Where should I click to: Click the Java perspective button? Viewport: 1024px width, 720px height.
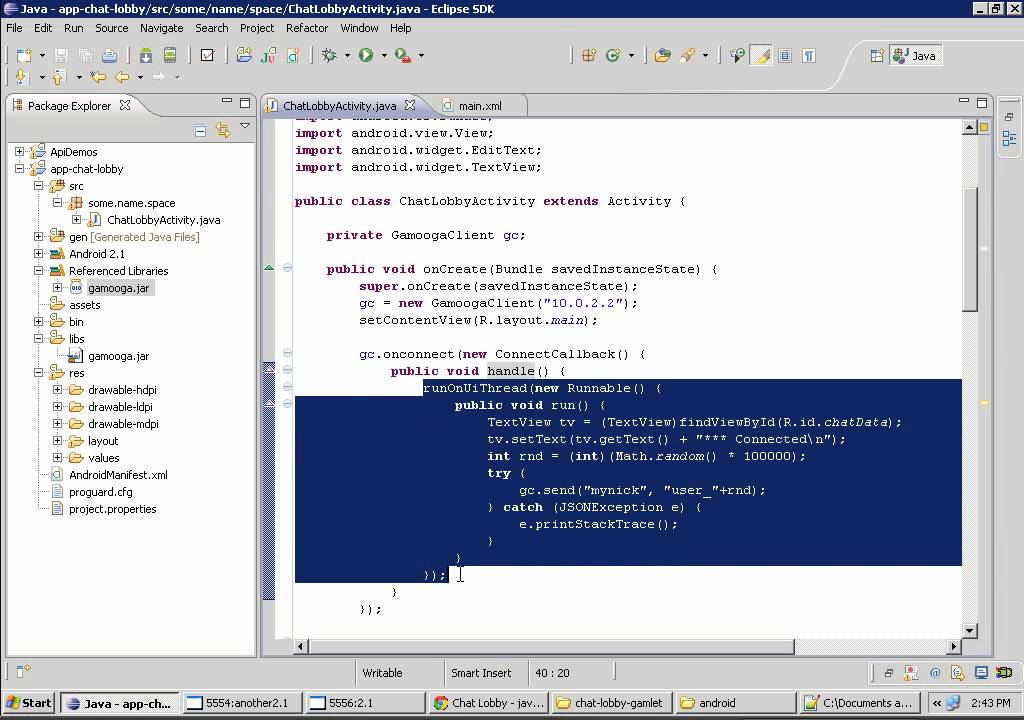click(x=916, y=56)
